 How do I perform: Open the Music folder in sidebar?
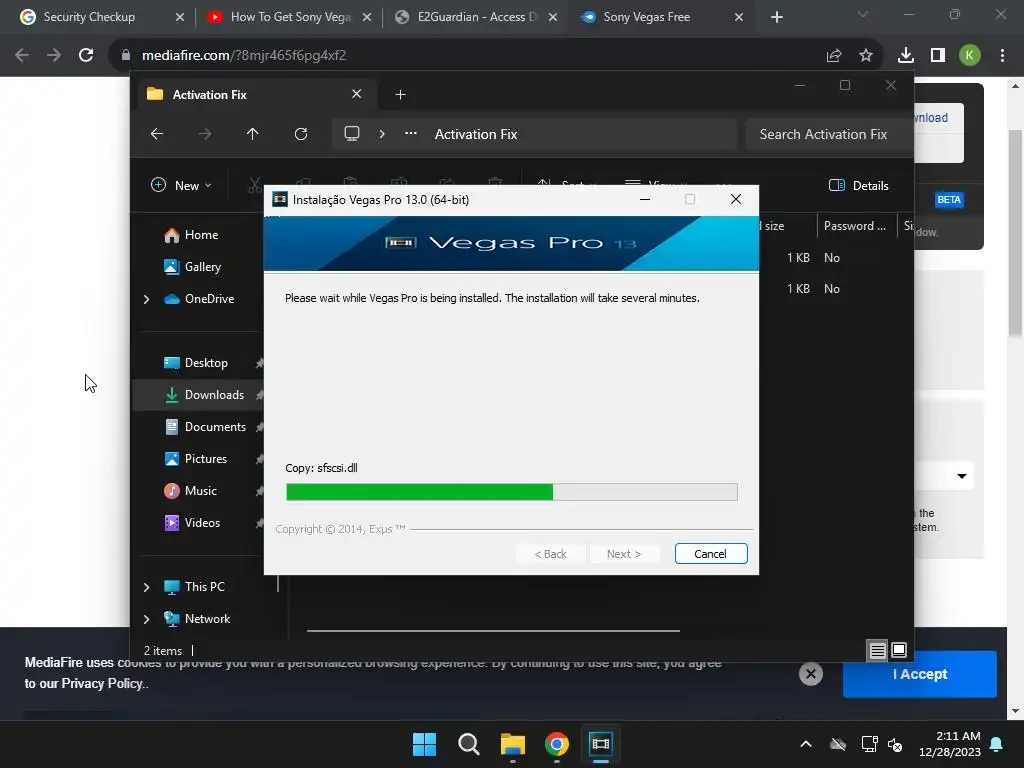coord(191,491)
